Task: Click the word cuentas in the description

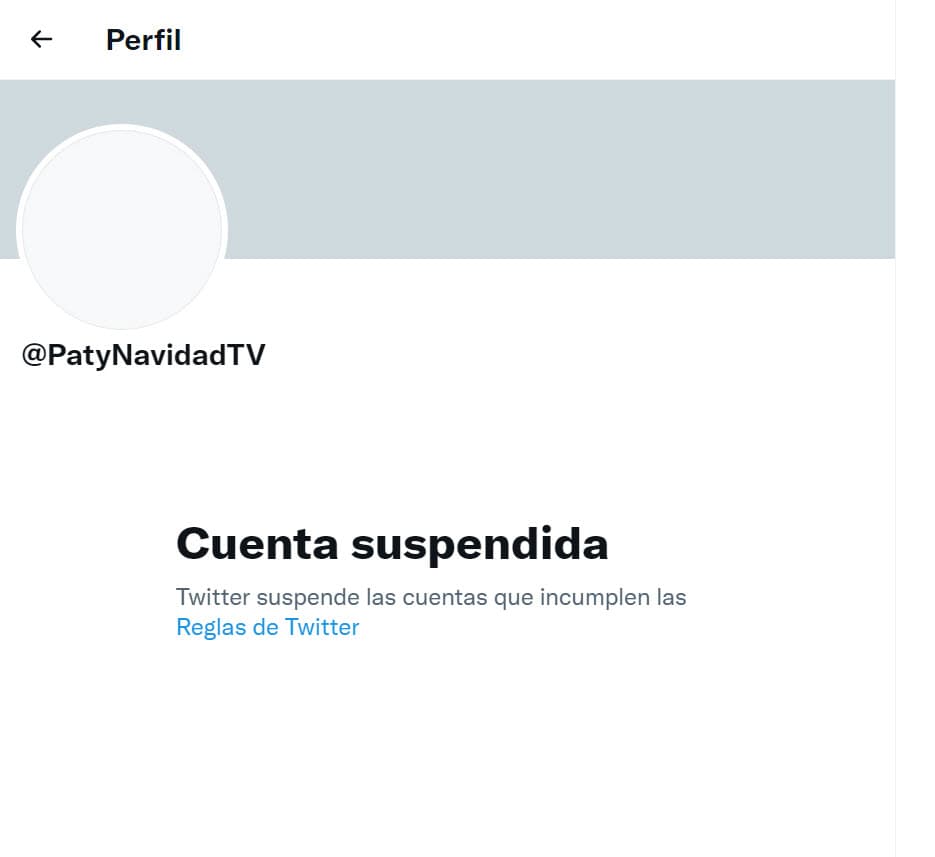Action: (x=445, y=598)
